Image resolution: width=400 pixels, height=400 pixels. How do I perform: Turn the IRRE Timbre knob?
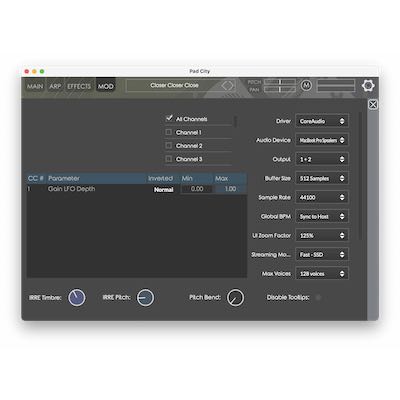click(x=77, y=297)
